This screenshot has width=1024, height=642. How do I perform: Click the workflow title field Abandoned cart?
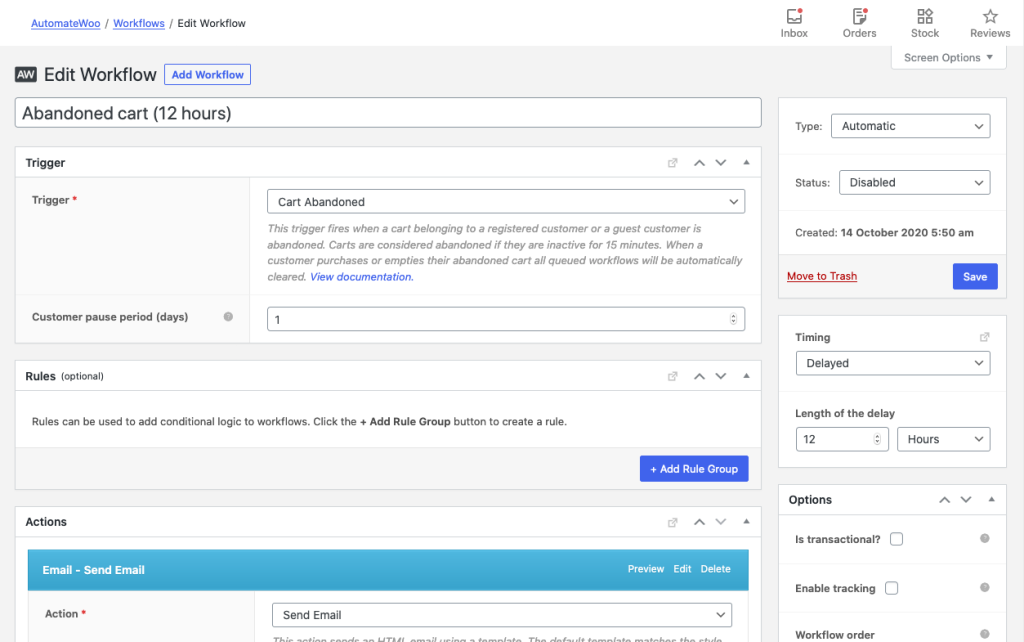point(388,112)
